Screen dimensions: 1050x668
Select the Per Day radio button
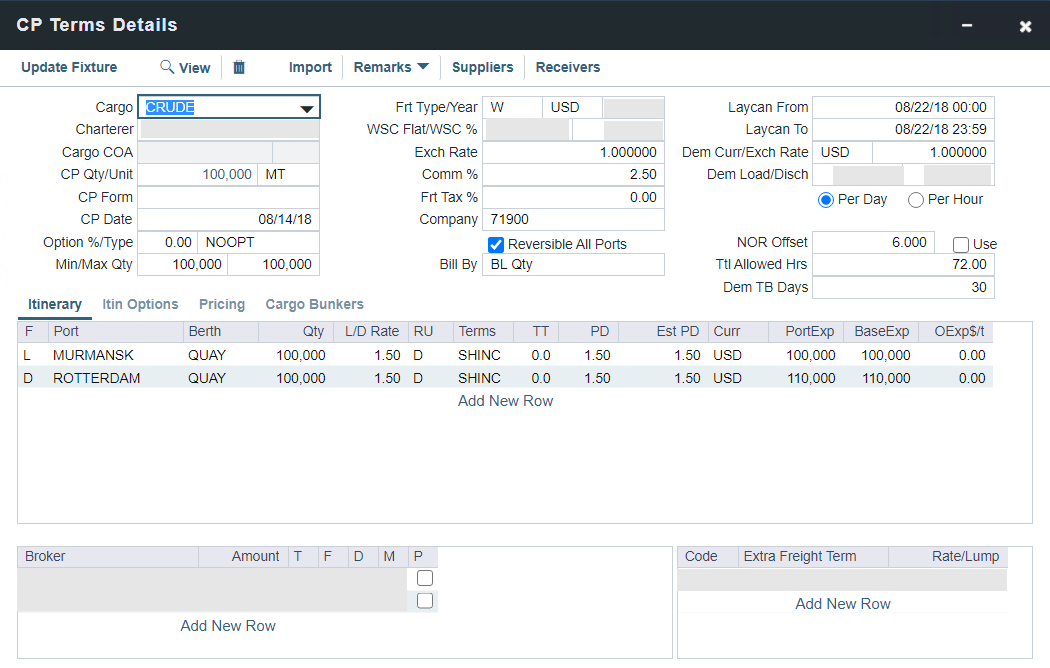tap(826, 199)
